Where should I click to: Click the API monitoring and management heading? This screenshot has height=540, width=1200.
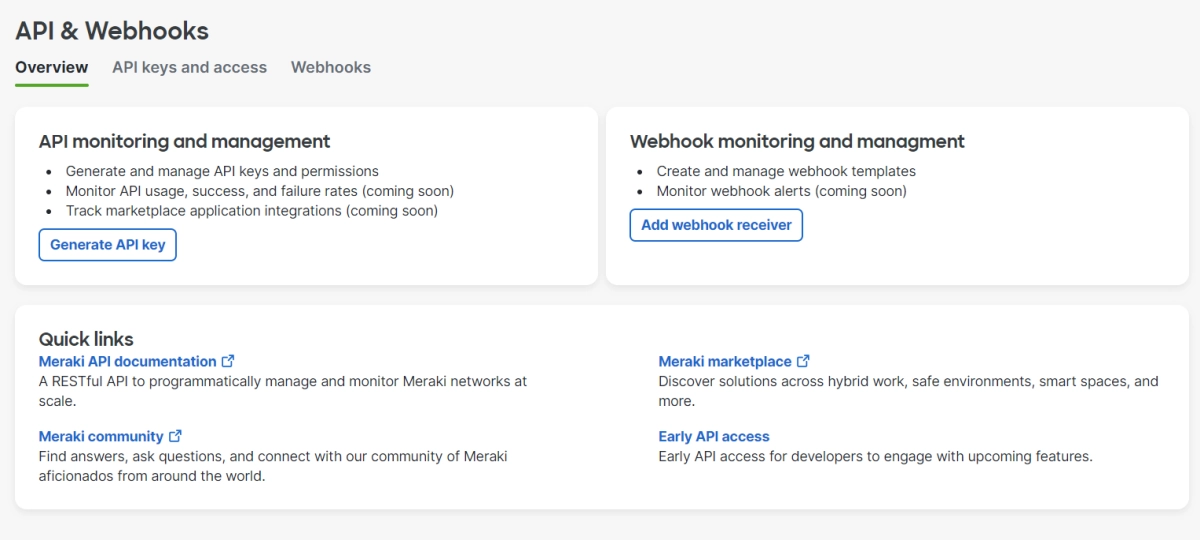tap(185, 141)
